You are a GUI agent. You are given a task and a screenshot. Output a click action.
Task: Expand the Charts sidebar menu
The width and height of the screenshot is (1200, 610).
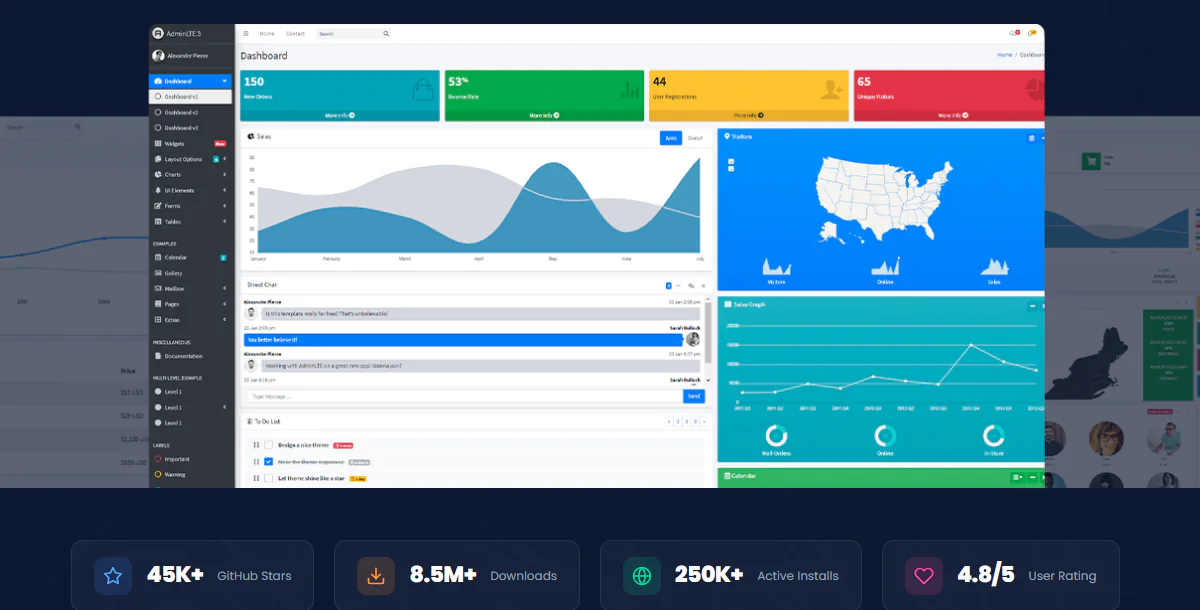coord(190,175)
